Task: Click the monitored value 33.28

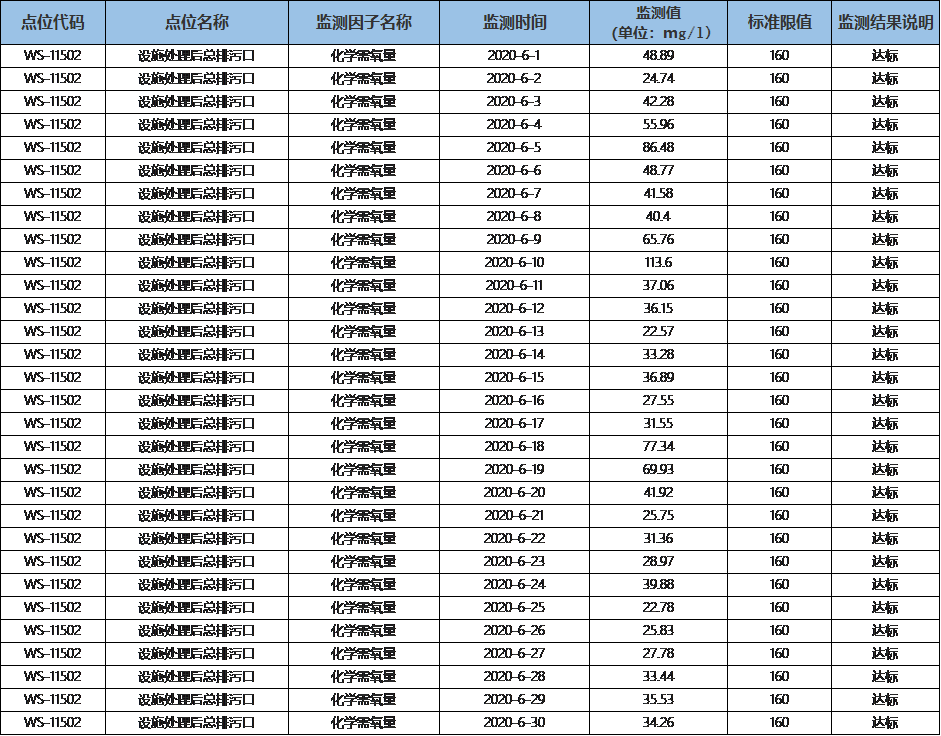Action: [658, 355]
